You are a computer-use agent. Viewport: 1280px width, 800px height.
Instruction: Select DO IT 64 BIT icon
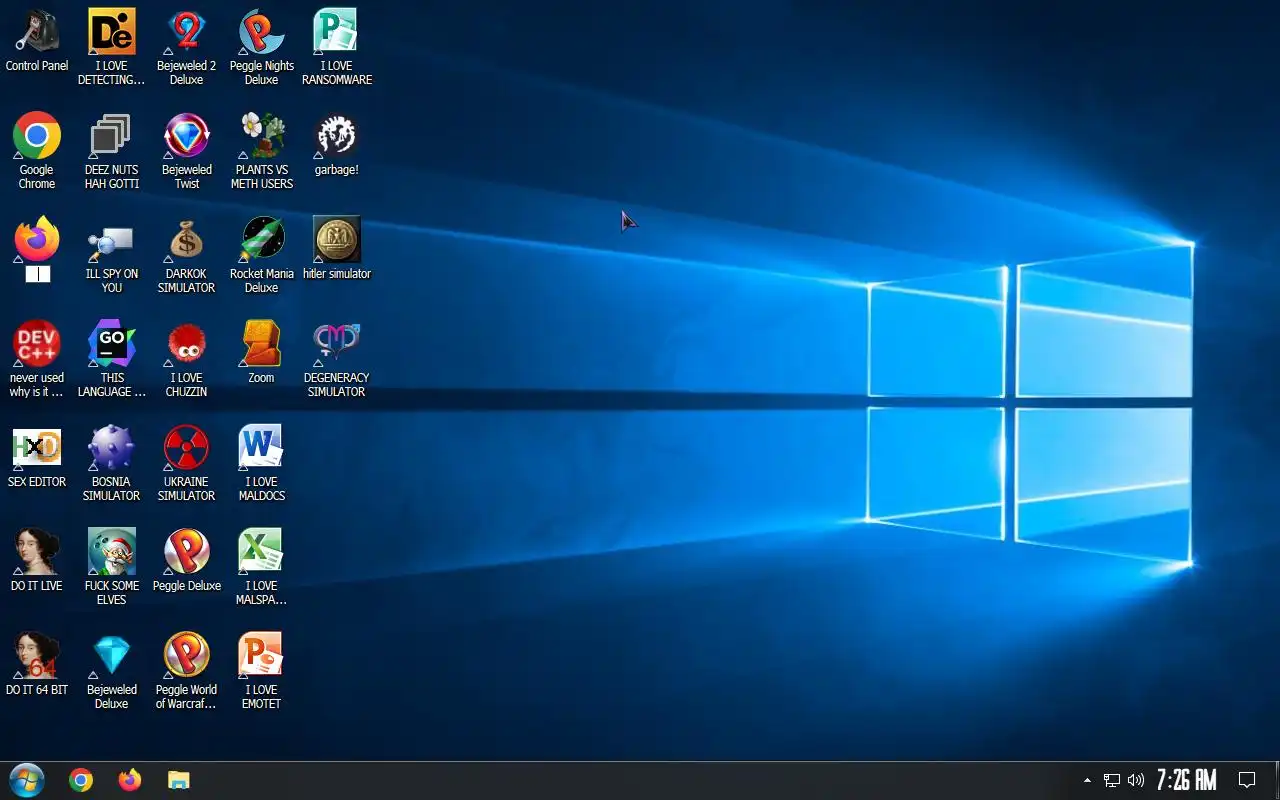[37, 656]
